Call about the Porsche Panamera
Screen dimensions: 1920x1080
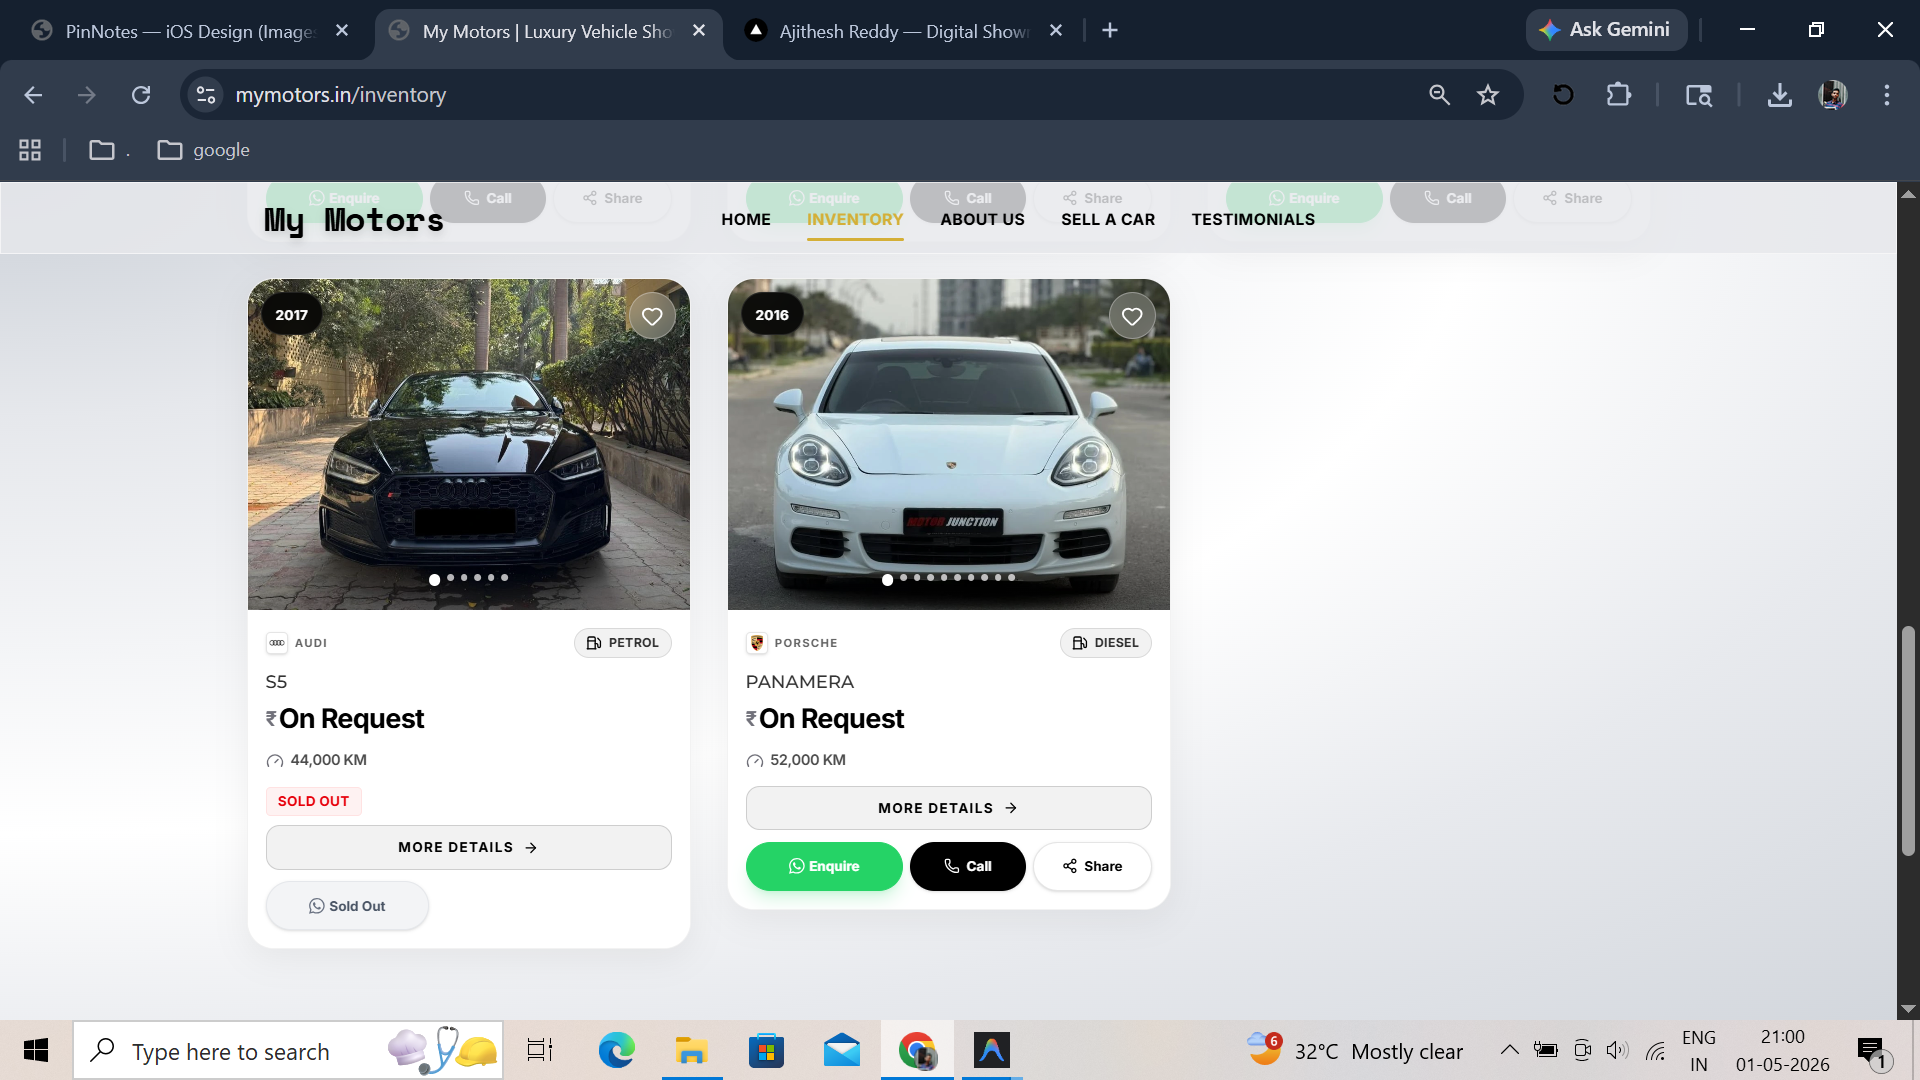point(967,866)
